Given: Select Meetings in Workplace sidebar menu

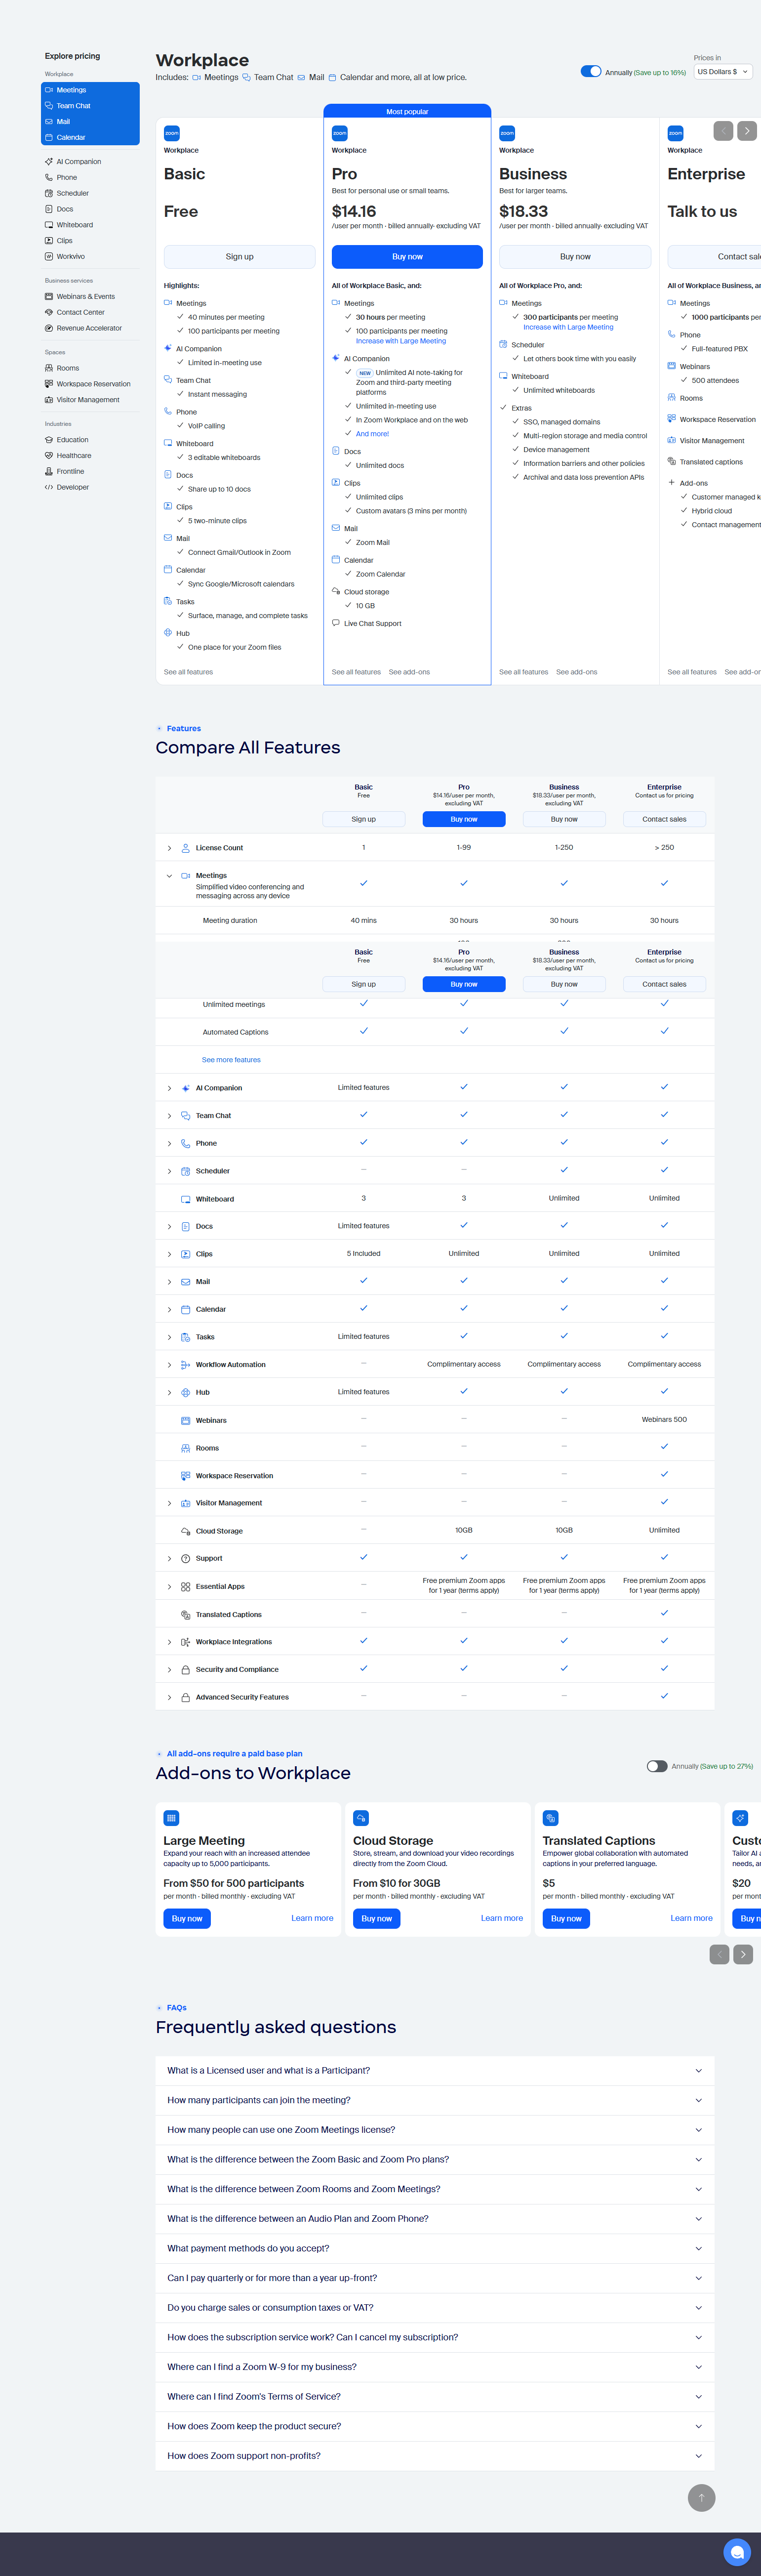Looking at the screenshot, I should pyautogui.click(x=90, y=90).
